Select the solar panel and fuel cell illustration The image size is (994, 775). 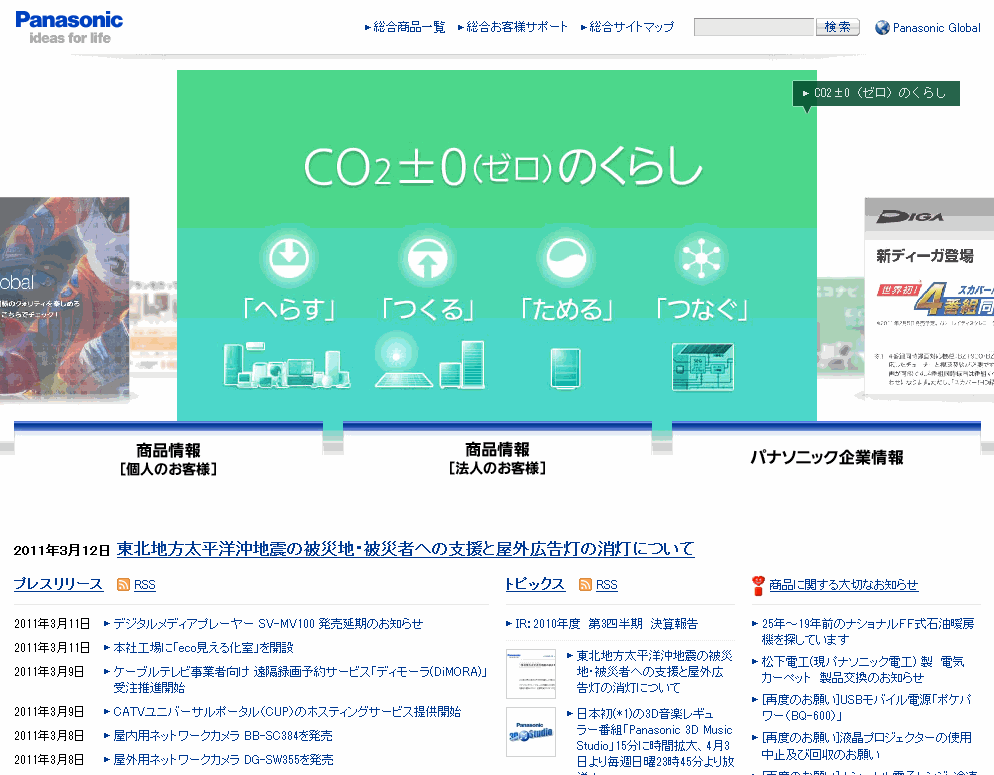[x=430, y=361]
